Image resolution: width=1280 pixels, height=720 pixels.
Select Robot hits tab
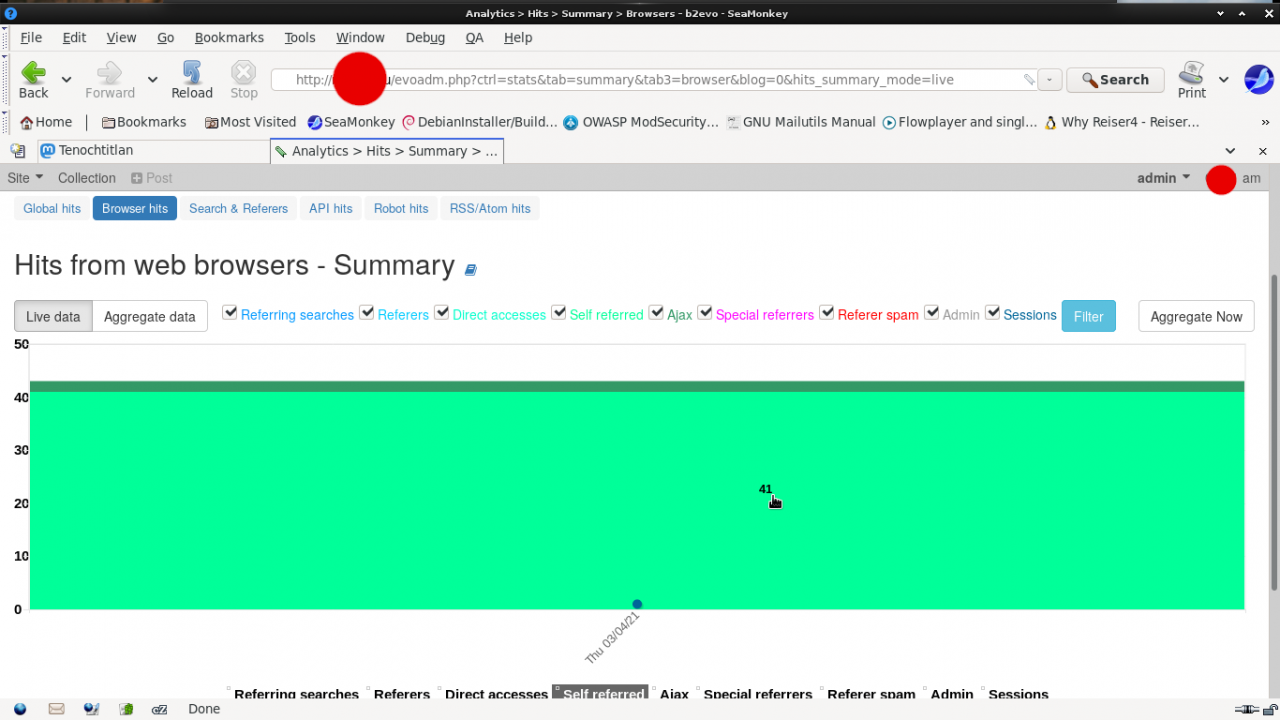click(401, 209)
